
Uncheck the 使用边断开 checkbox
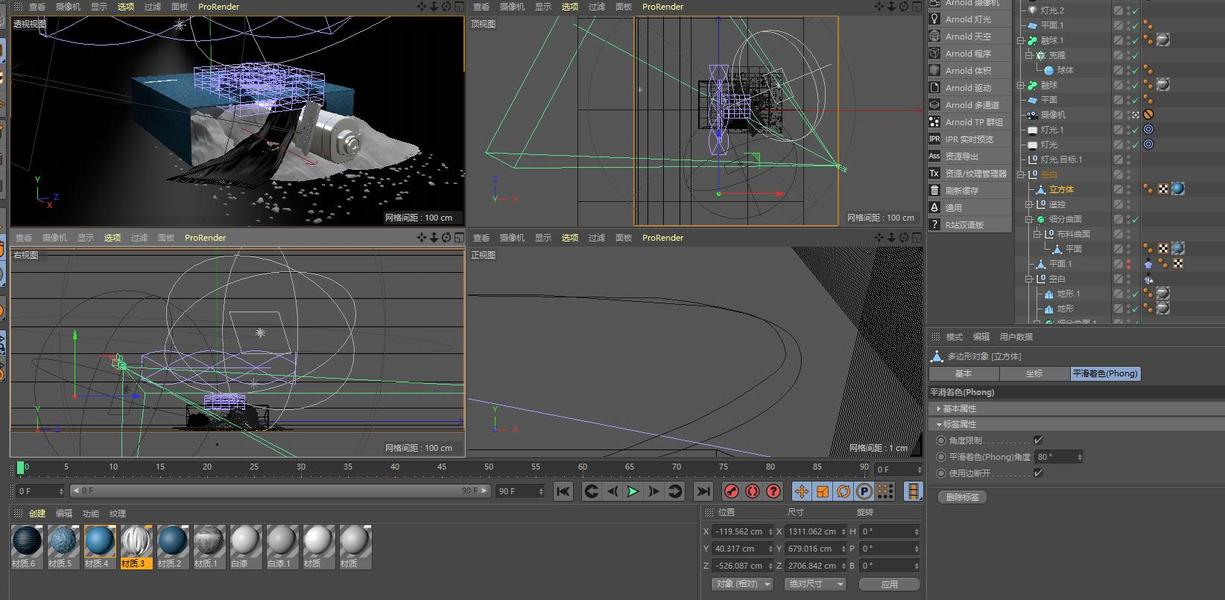[1038, 472]
